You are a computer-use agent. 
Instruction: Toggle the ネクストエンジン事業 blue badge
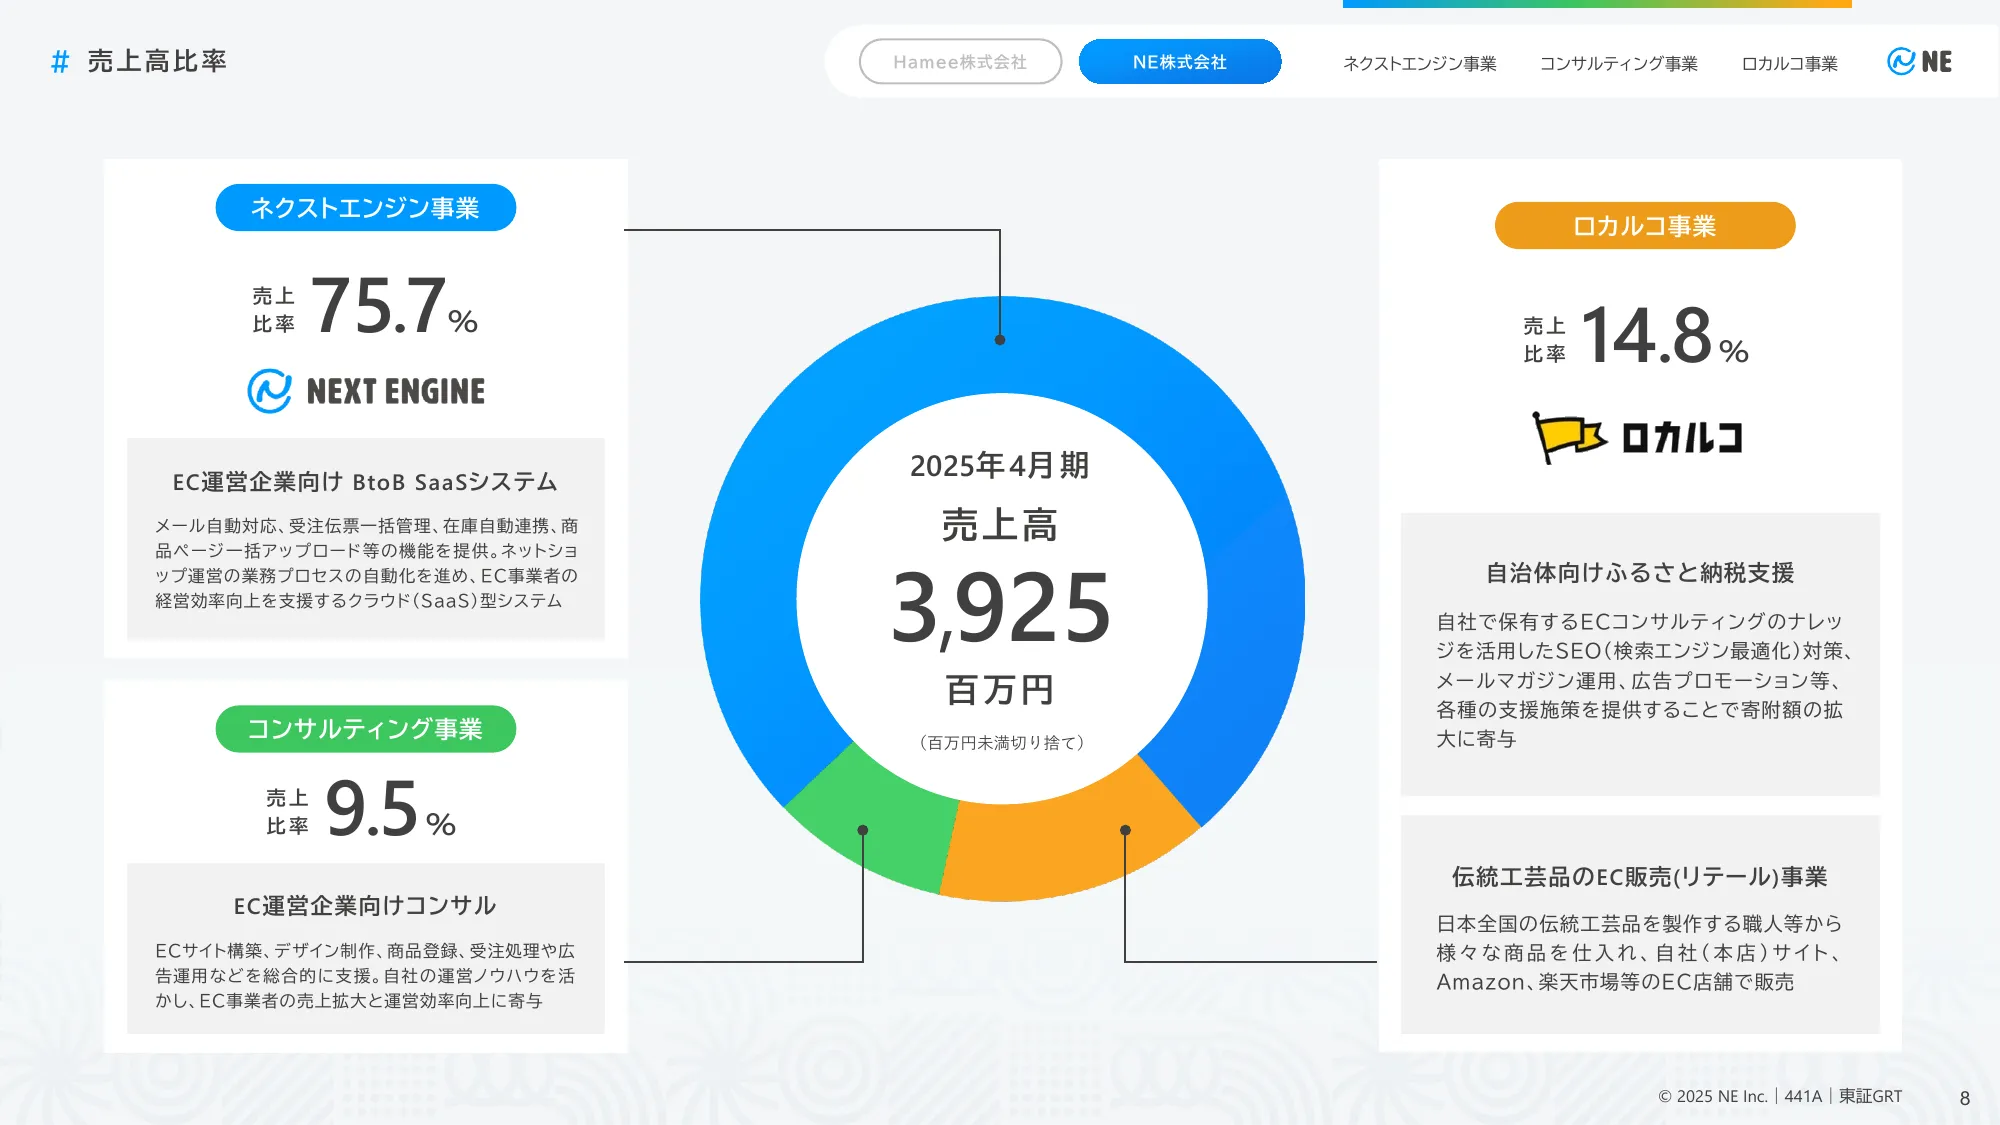click(365, 207)
